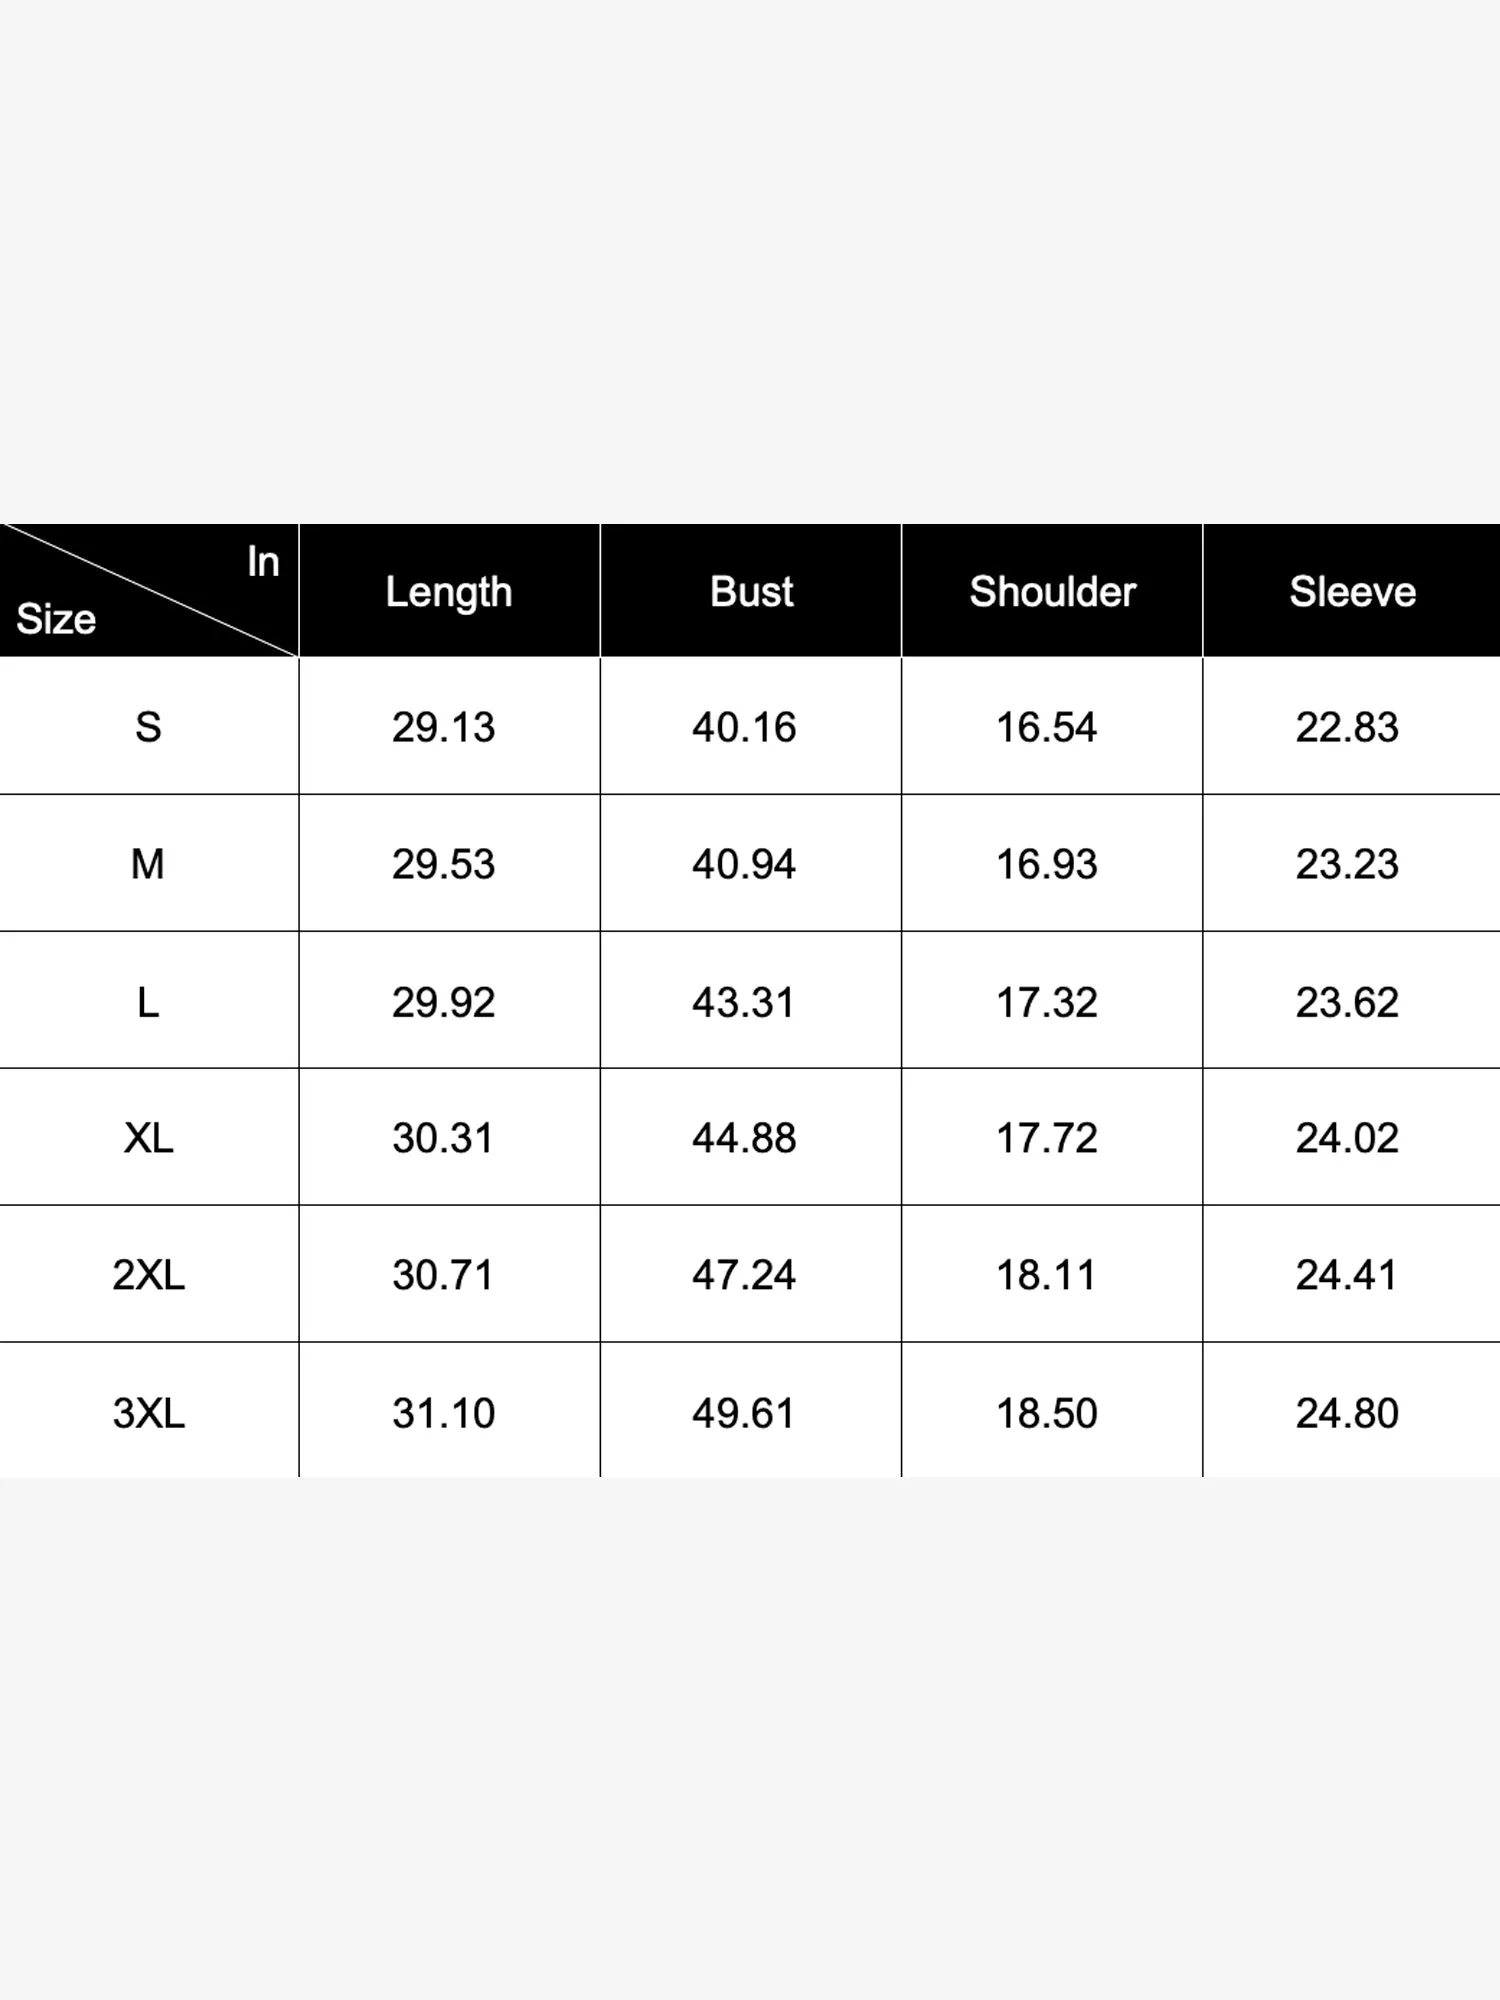Click the 29.13 length value for S

pyautogui.click(x=443, y=727)
